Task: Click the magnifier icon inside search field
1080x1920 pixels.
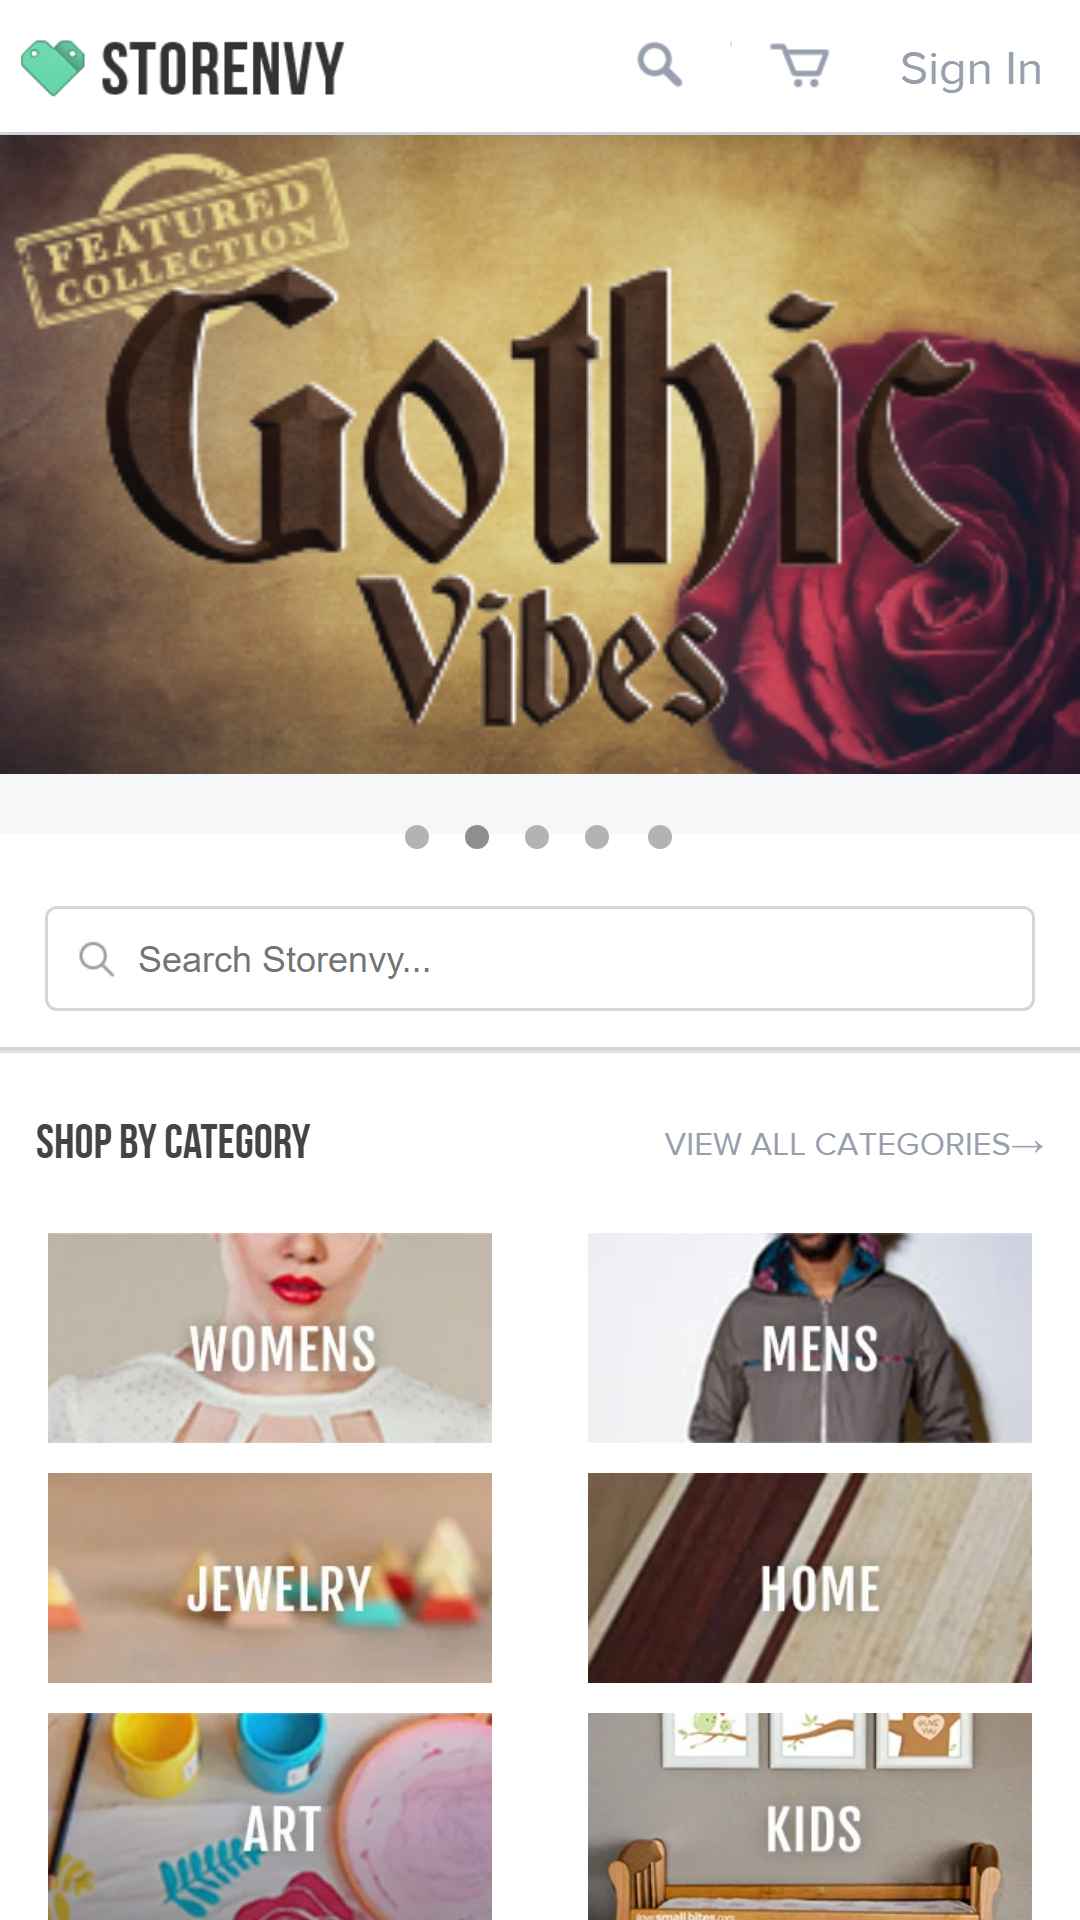Action: tap(97, 959)
